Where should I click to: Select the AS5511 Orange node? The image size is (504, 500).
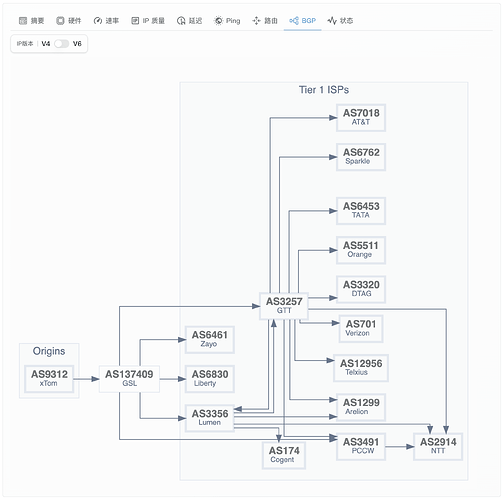click(x=361, y=250)
